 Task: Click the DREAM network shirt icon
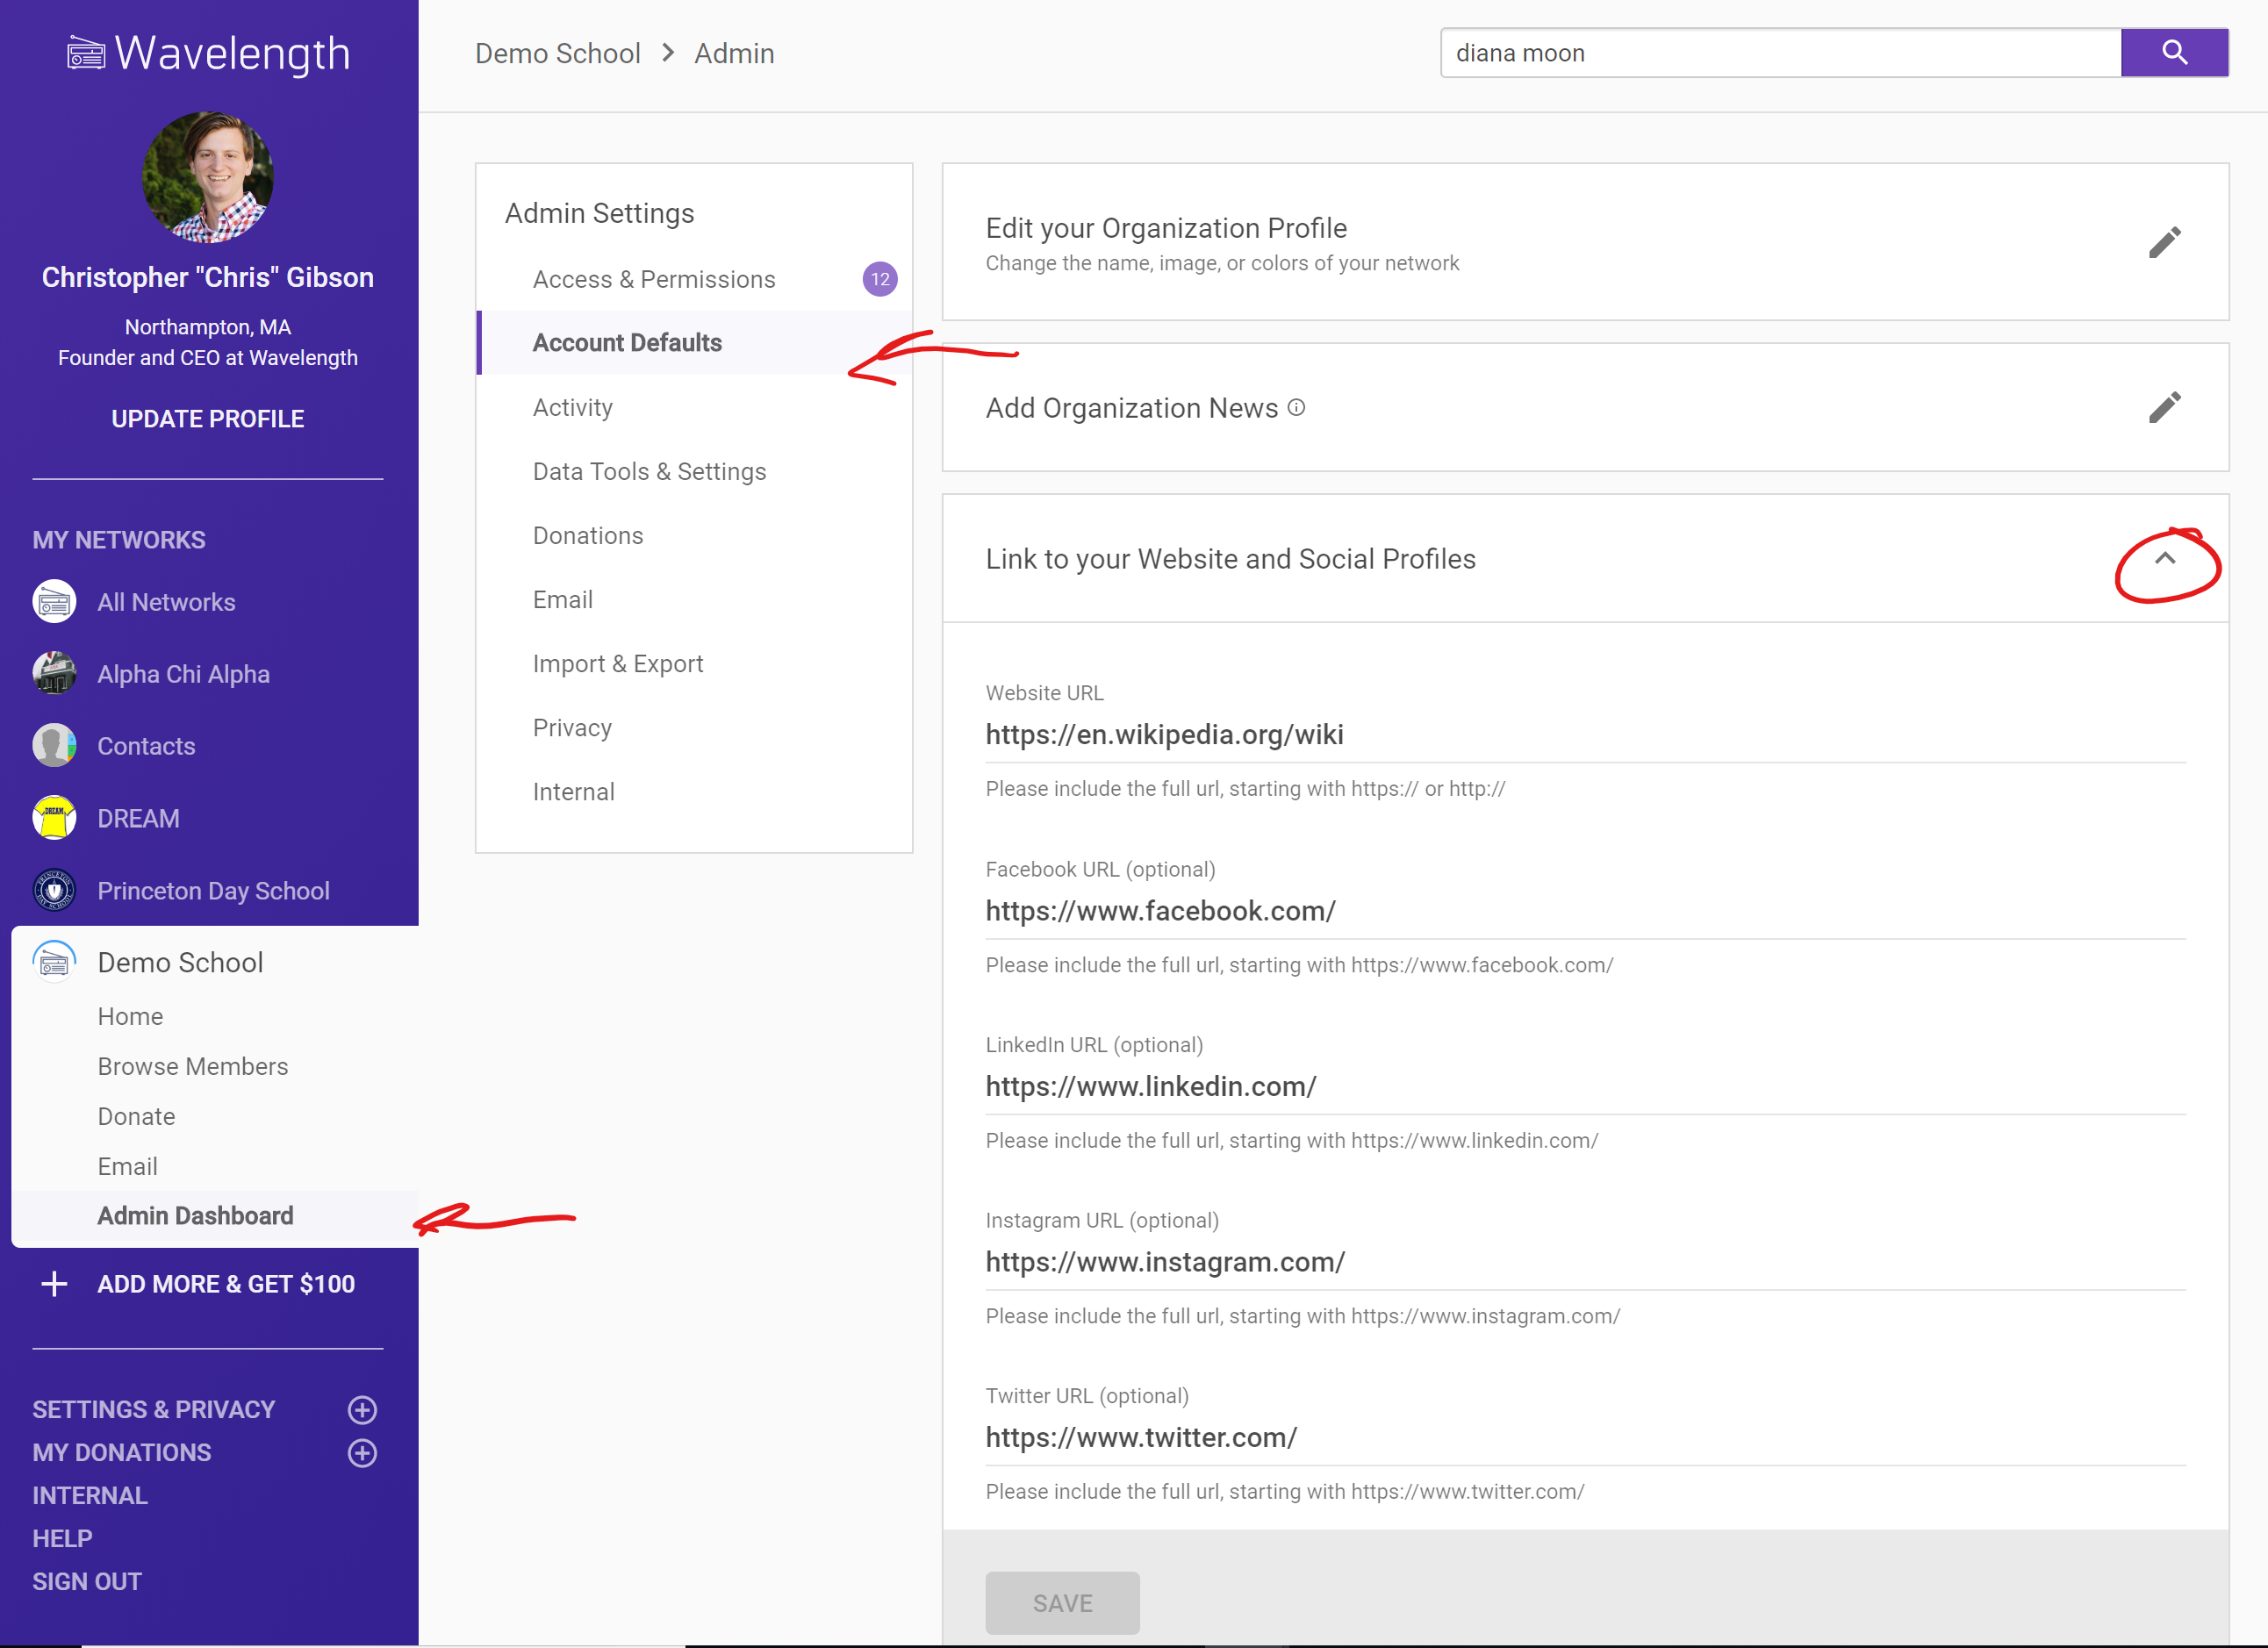click(54, 818)
